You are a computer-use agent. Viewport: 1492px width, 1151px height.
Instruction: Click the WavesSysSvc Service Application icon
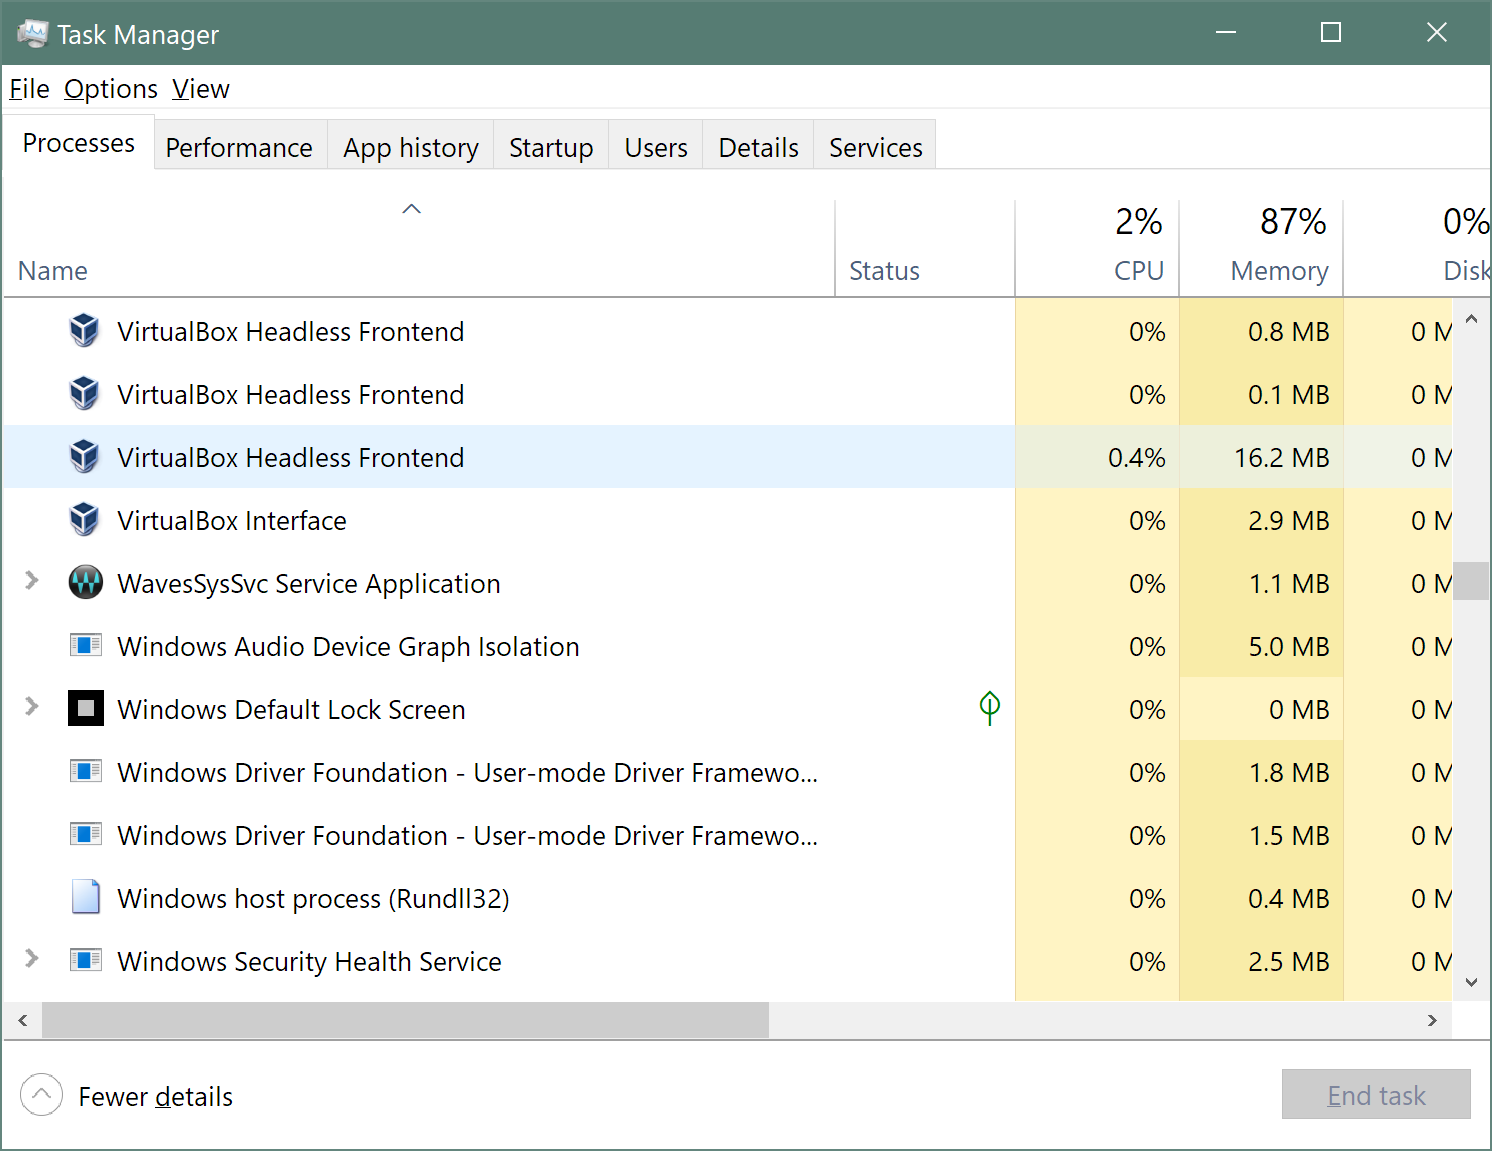pyautogui.click(x=86, y=582)
